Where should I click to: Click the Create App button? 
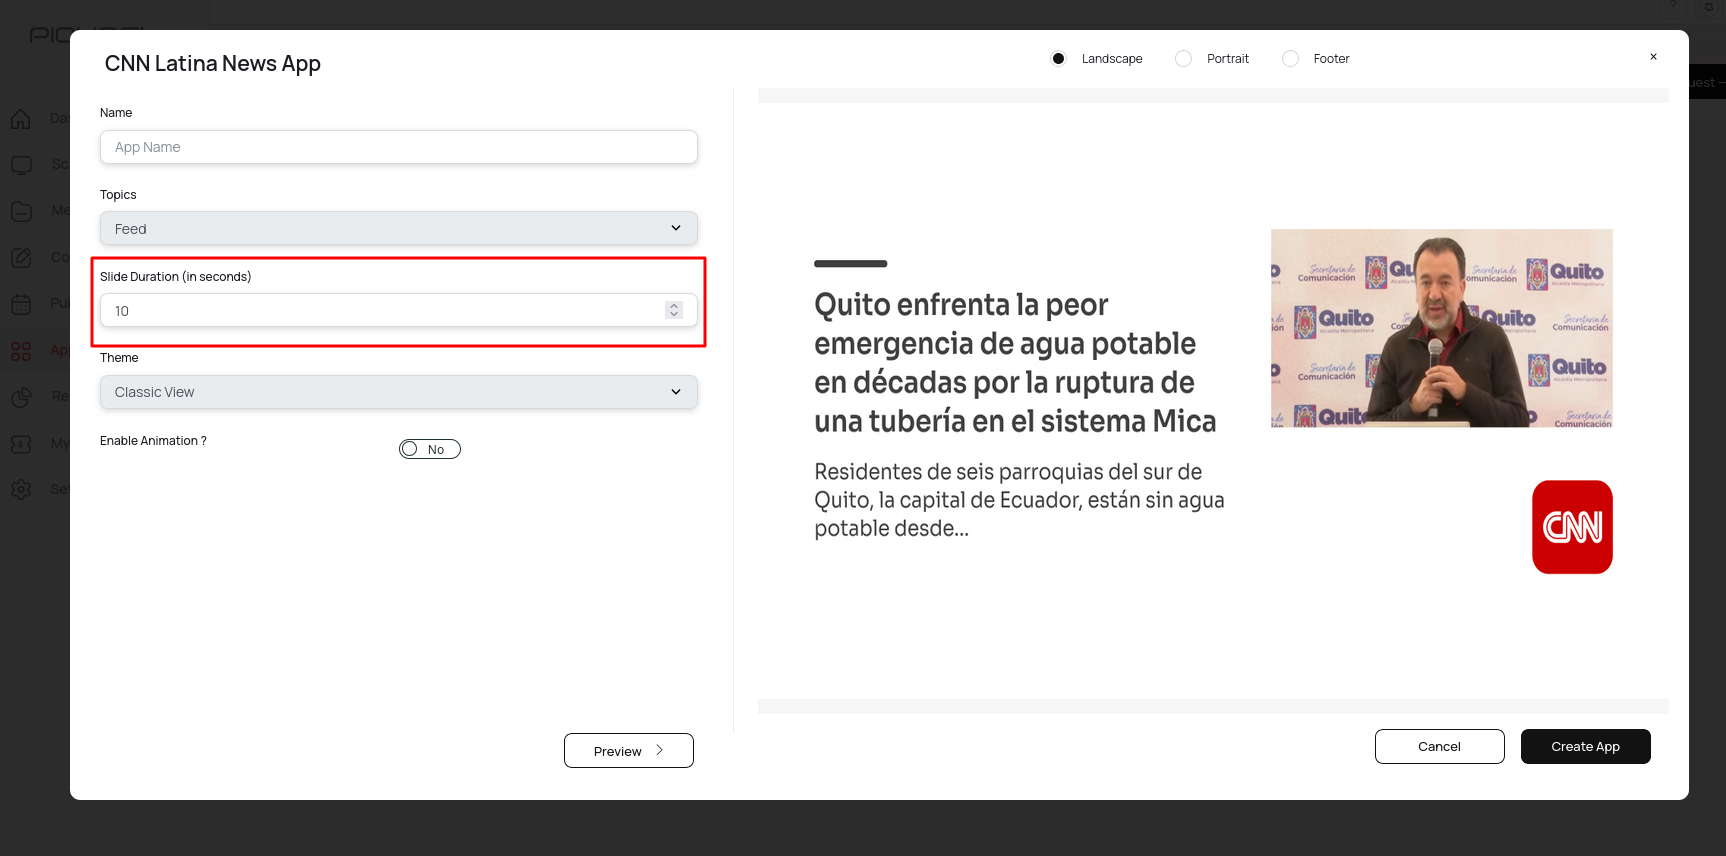click(x=1585, y=746)
